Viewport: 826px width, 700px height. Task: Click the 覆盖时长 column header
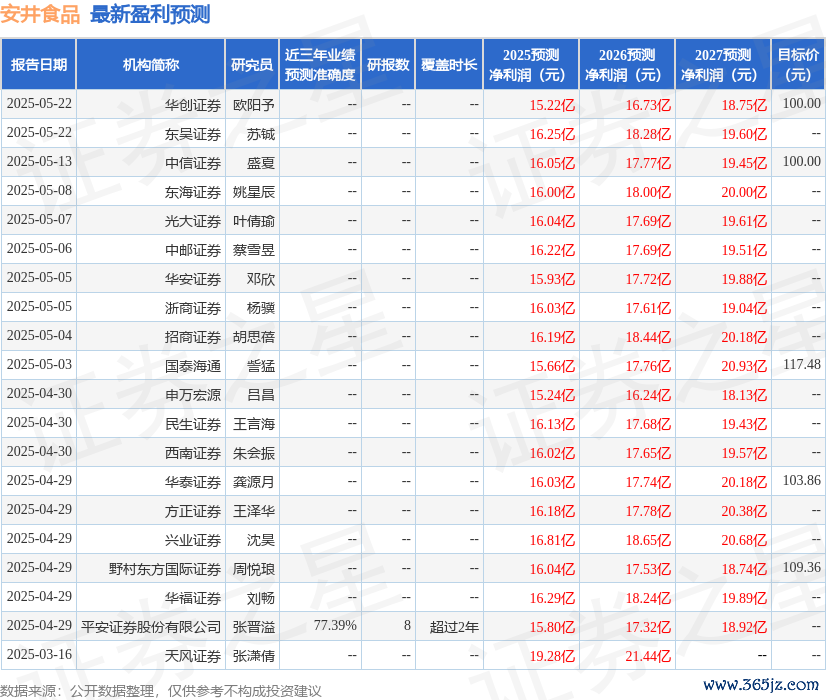pos(449,64)
